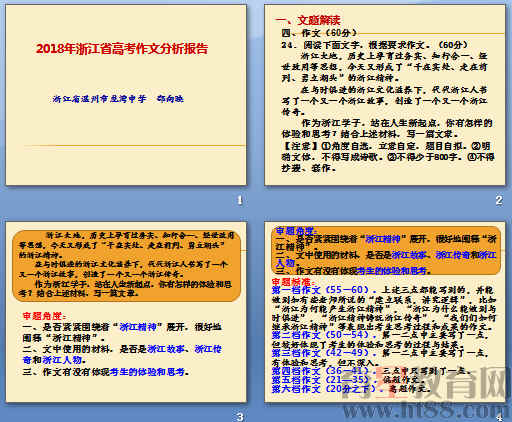The height and width of the screenshot is (422, 512).
Task: Select the heading 一、文题解读 on slide 2
Action: (x=308, y=20)
